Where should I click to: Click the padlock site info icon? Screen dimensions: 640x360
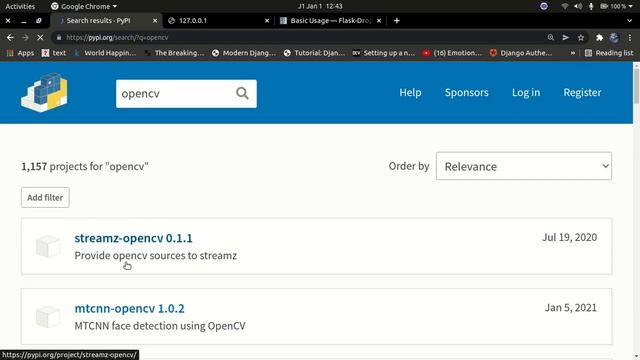pos(59,38)
